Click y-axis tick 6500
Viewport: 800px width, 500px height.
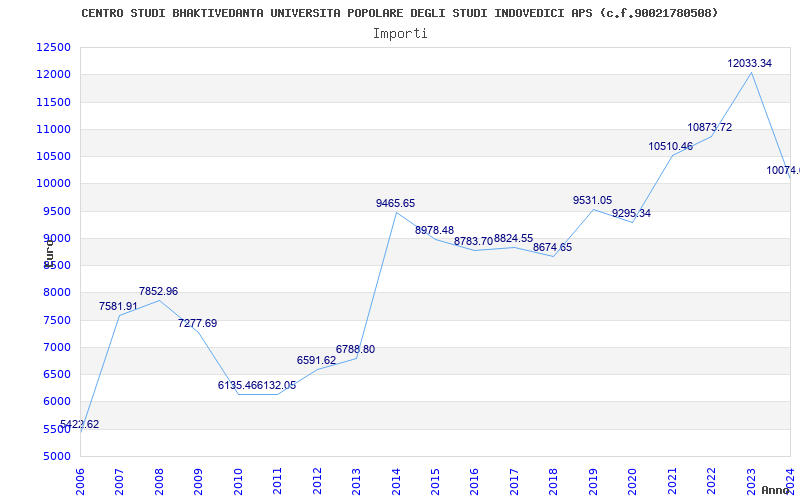click(x=56, y=374)
